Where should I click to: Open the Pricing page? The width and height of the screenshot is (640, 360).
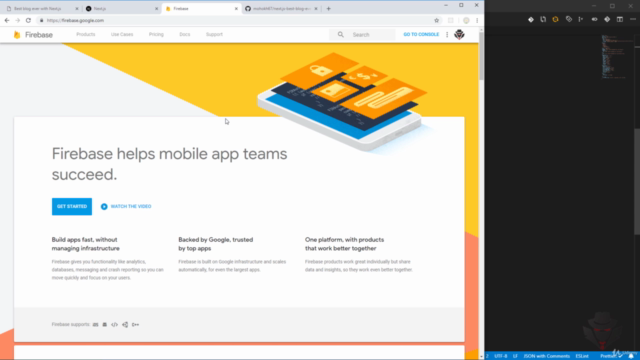pos(156,35)
